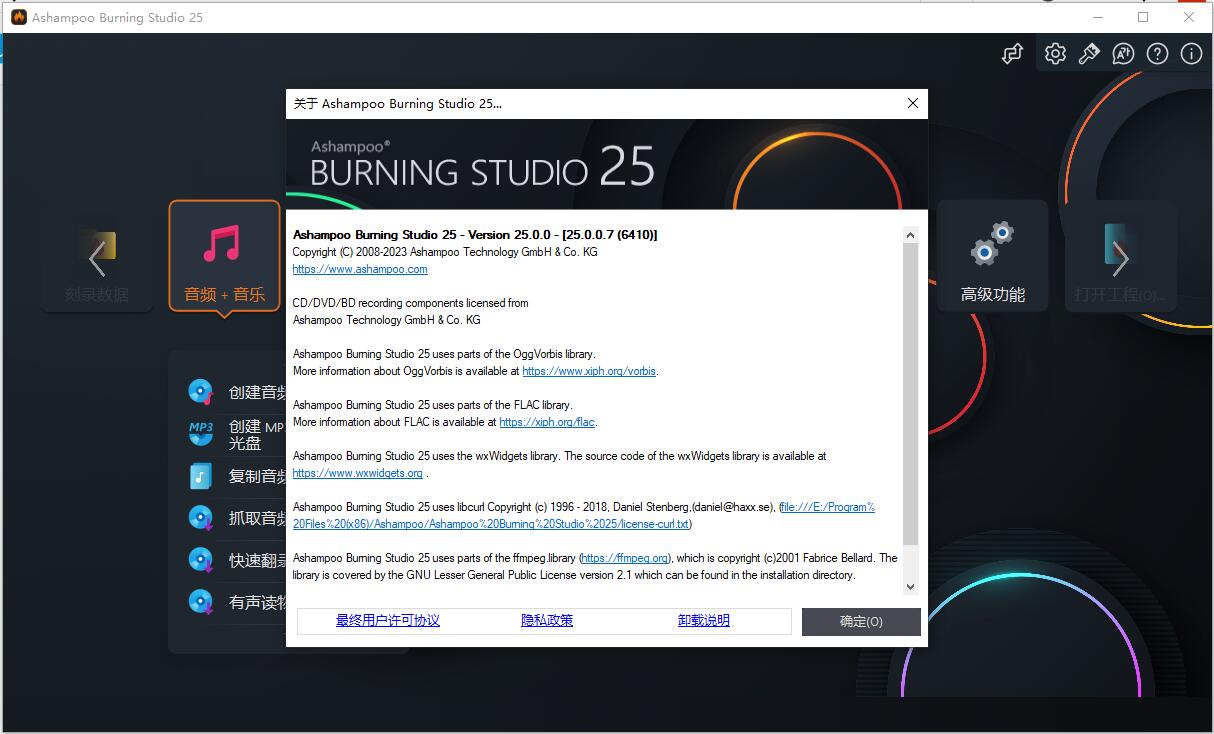The height and width of the screenshot is (734, 1214).
Task: Open the https://www.ashampoo.com link
Action: click(x=360, y=269)
